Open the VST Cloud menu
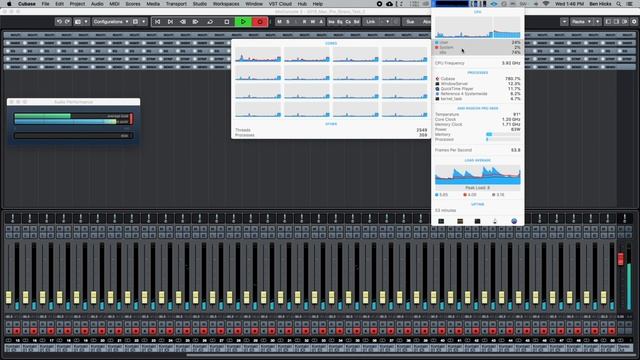Viewport: 640px width, 360px height. coord(280,4)
